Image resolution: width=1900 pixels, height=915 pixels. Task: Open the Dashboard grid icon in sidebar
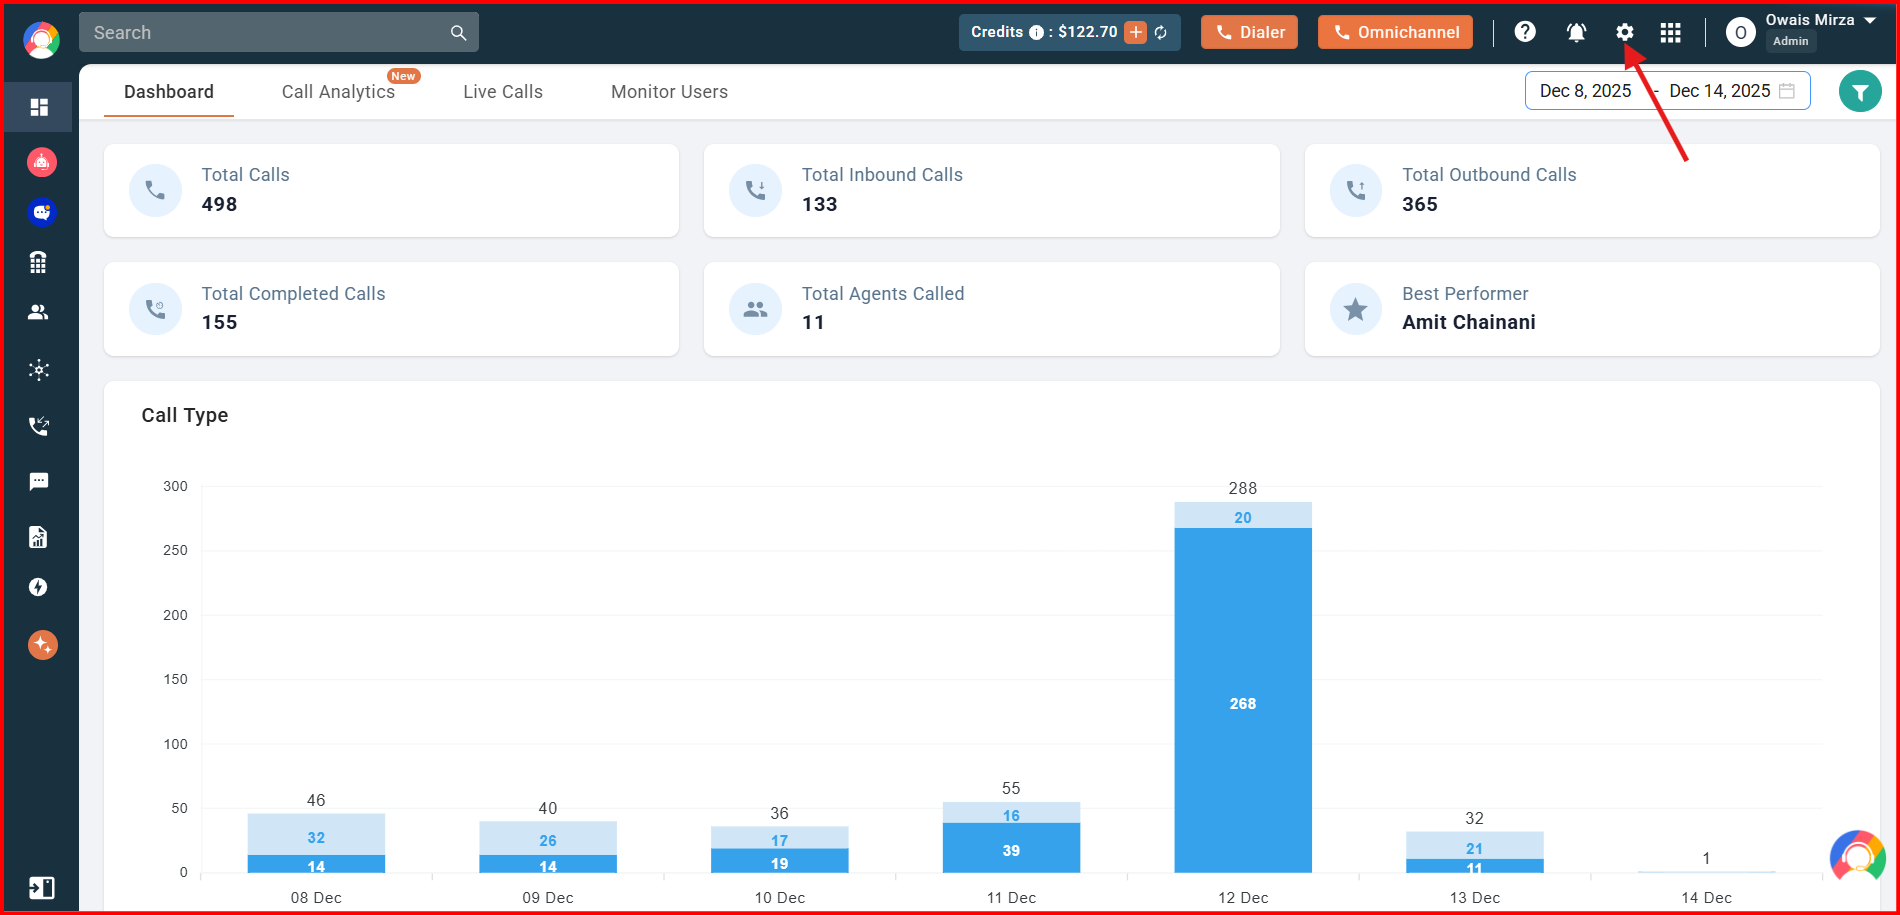coord(39,107)
